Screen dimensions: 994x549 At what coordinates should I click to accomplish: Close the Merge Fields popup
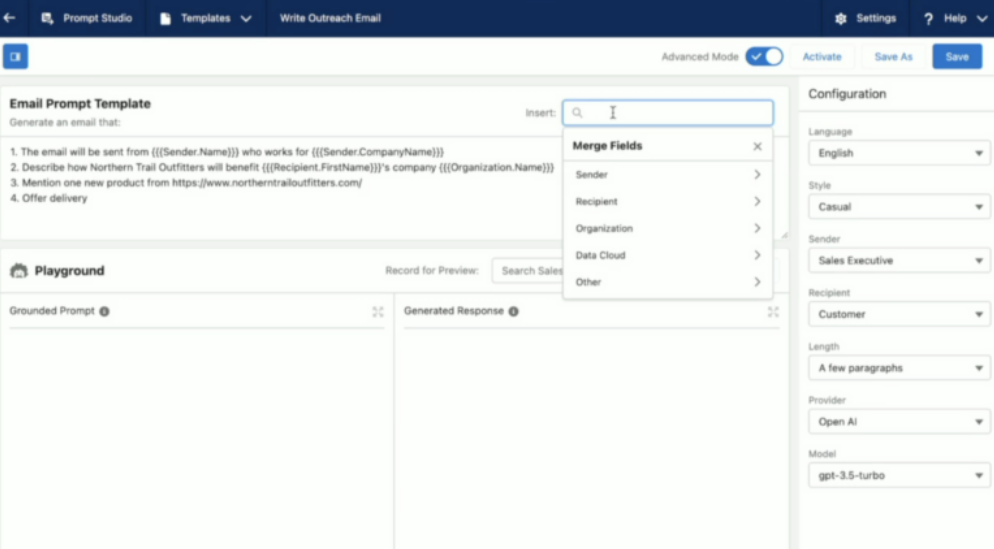click(x=757, y=146)
